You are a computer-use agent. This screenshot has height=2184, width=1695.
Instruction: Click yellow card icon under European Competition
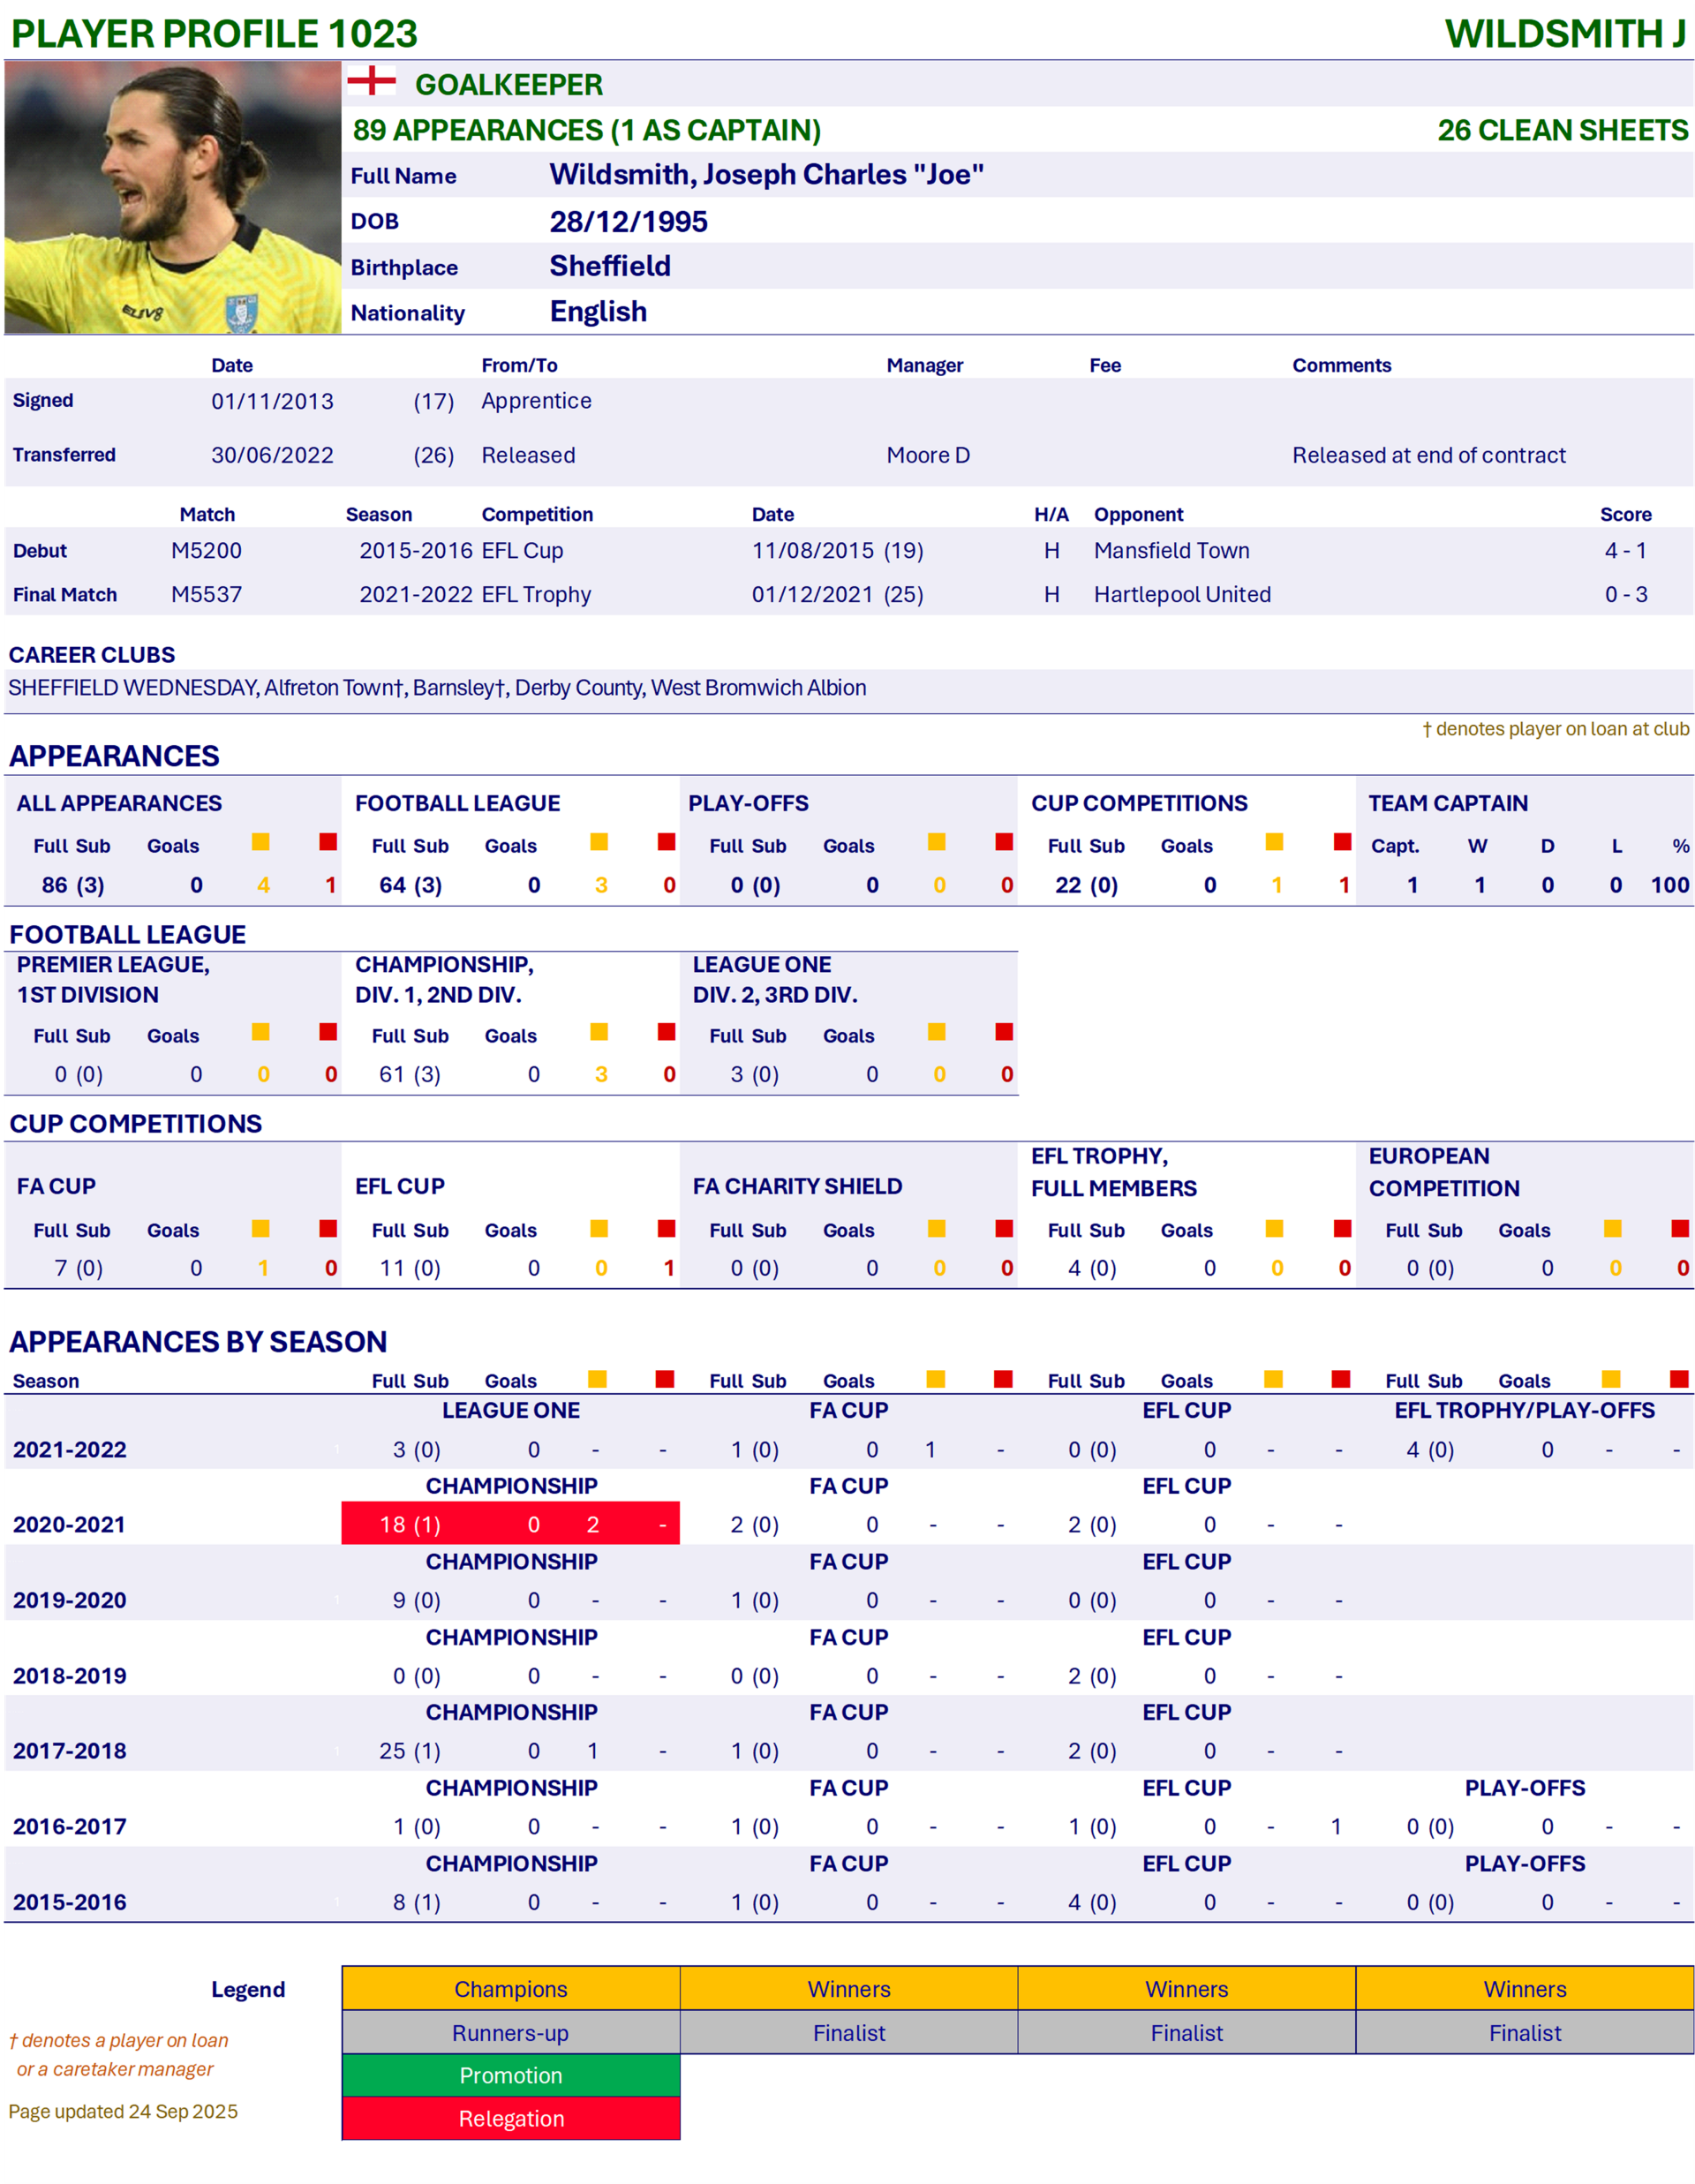click(1613, 1228)
